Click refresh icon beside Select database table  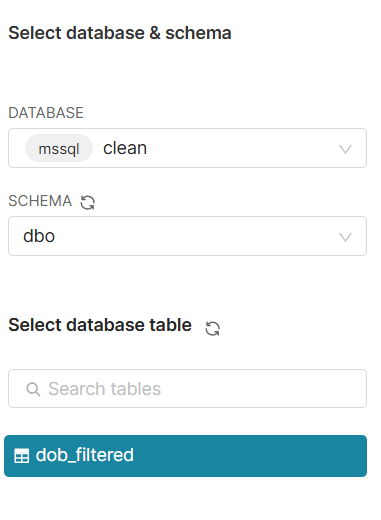tap(212, 328)
